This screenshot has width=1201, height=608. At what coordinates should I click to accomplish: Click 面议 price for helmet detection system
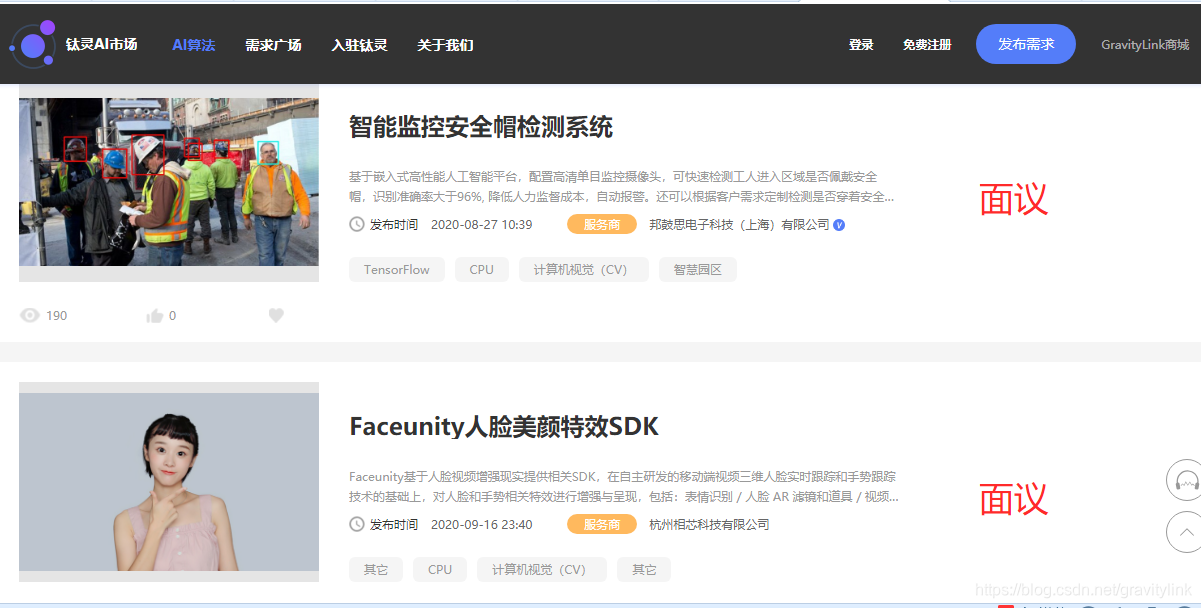[1013, 199]
